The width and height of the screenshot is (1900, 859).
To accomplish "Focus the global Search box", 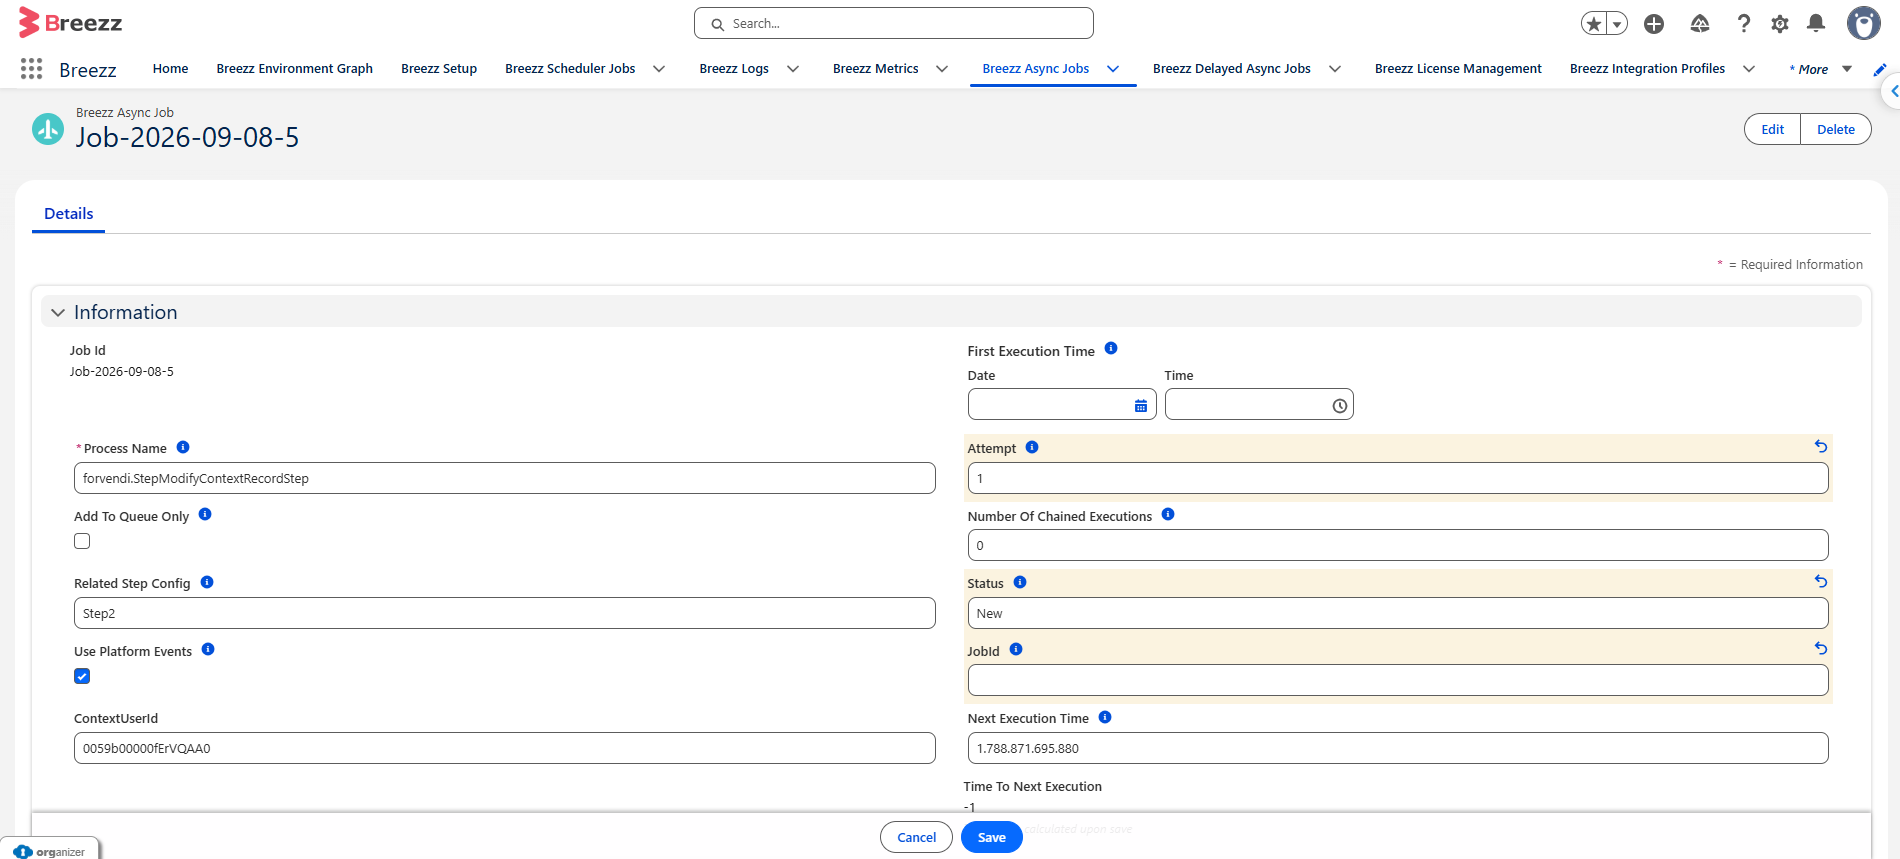I will click(894, 23).
